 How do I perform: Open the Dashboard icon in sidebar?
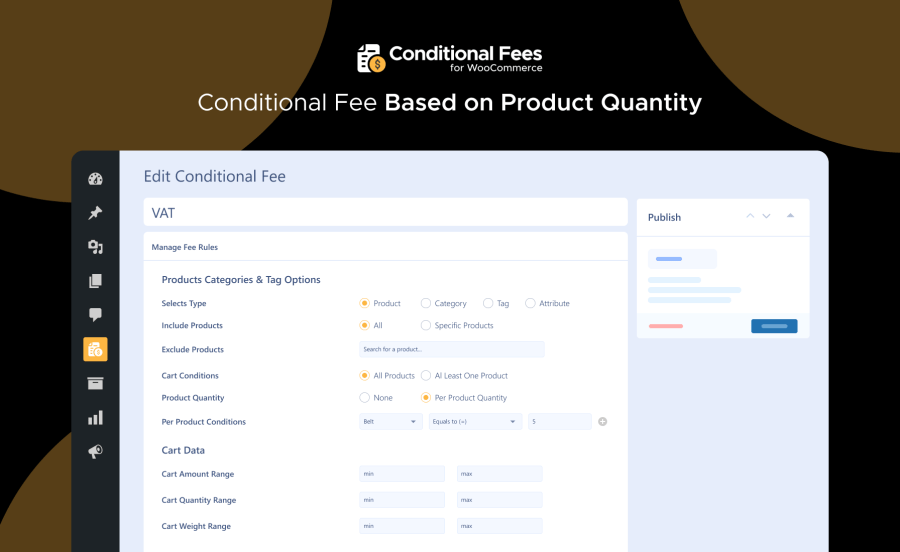[x=95, y=180]
